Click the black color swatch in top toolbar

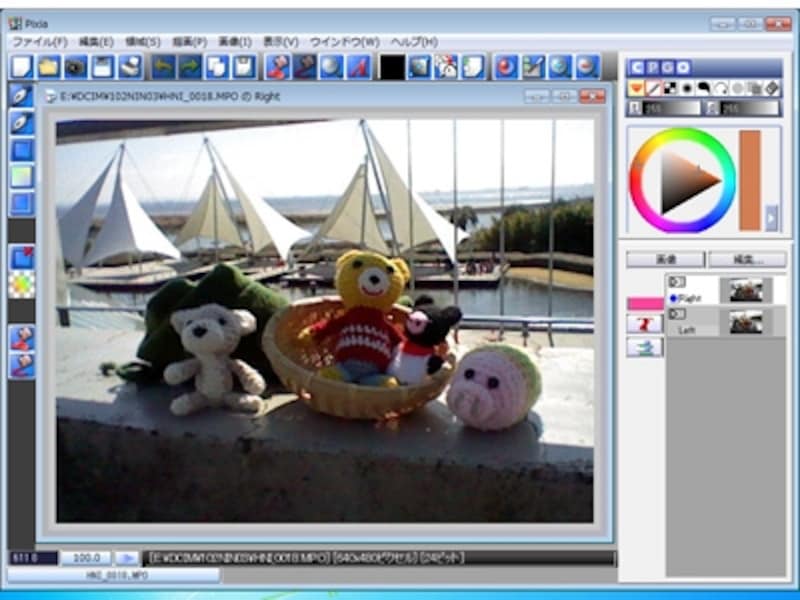pyautogui.click(x=392, y=67)
